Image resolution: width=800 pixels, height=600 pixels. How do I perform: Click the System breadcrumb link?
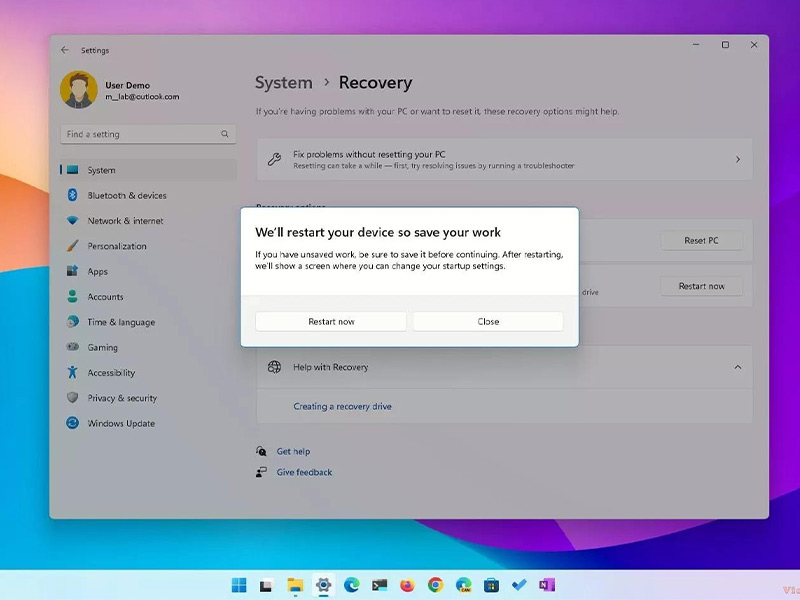point(284,83)
